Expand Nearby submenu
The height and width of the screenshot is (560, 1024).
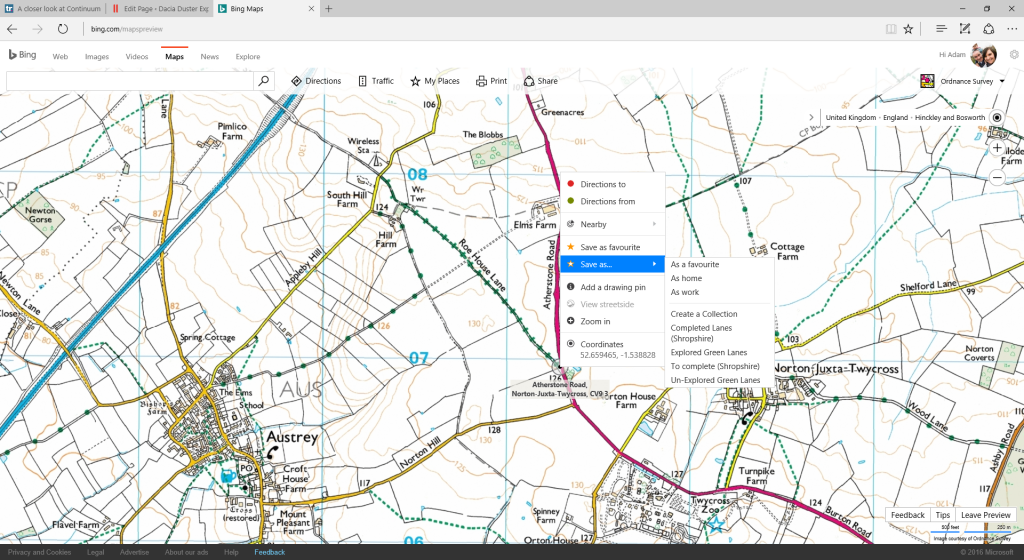click(613, 224)
